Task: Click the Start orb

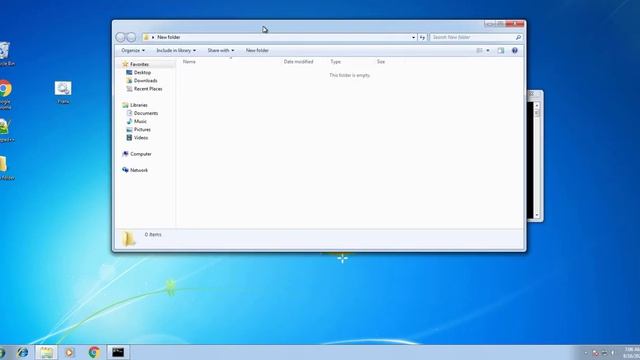Action: [x=2, y=352]
